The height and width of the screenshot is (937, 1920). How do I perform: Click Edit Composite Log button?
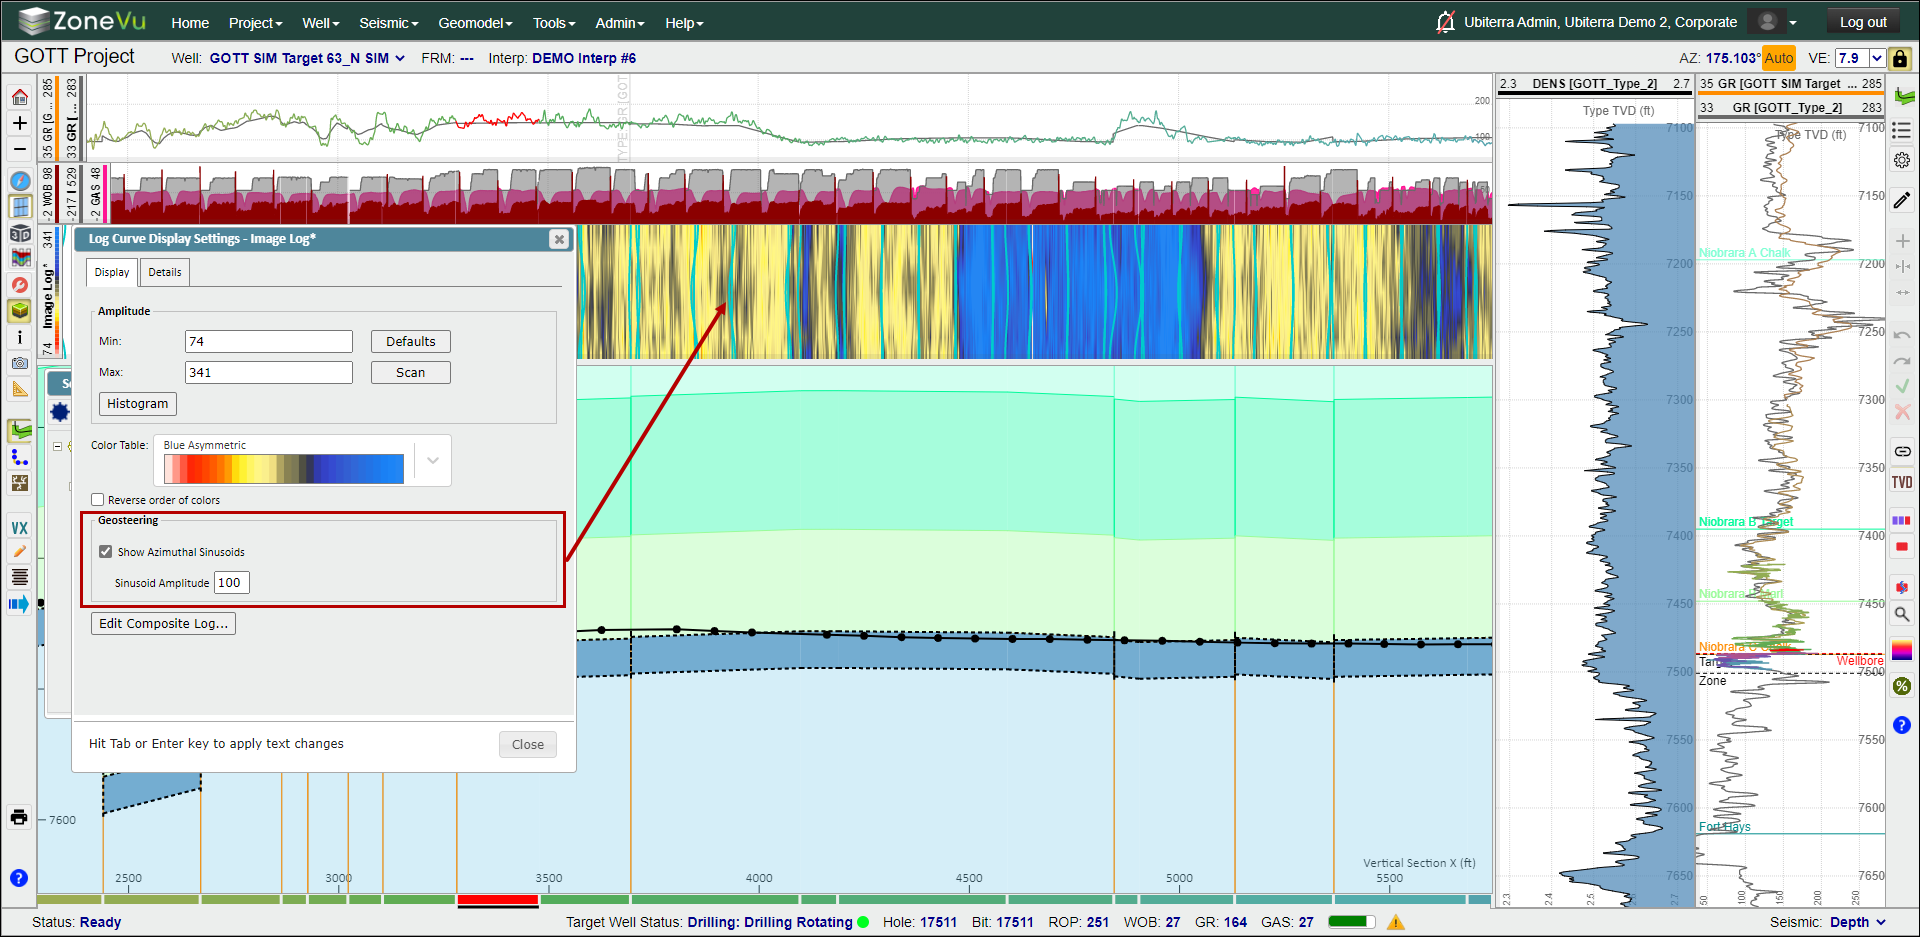164,623
